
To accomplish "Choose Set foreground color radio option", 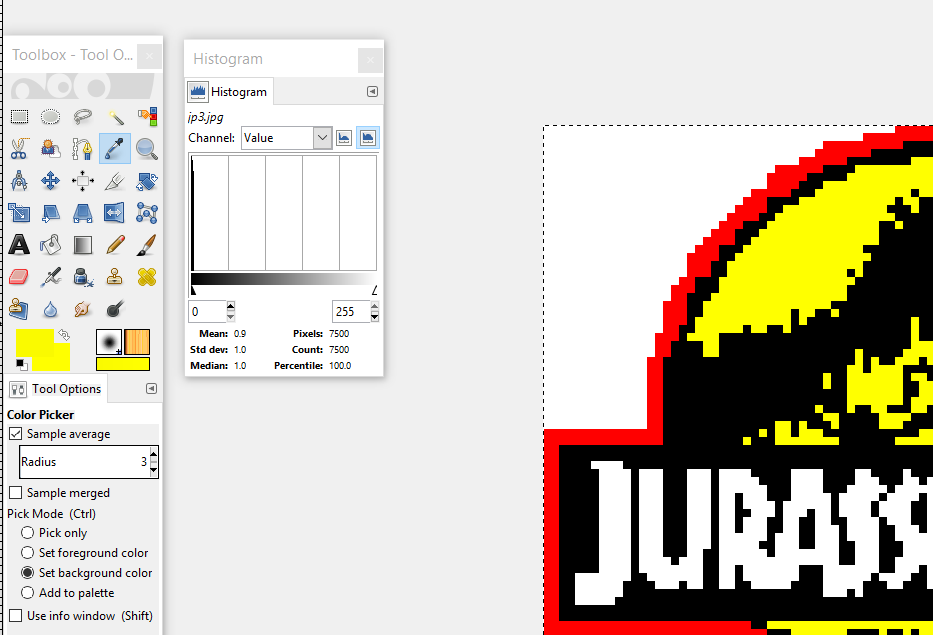I will pos(27,553).
